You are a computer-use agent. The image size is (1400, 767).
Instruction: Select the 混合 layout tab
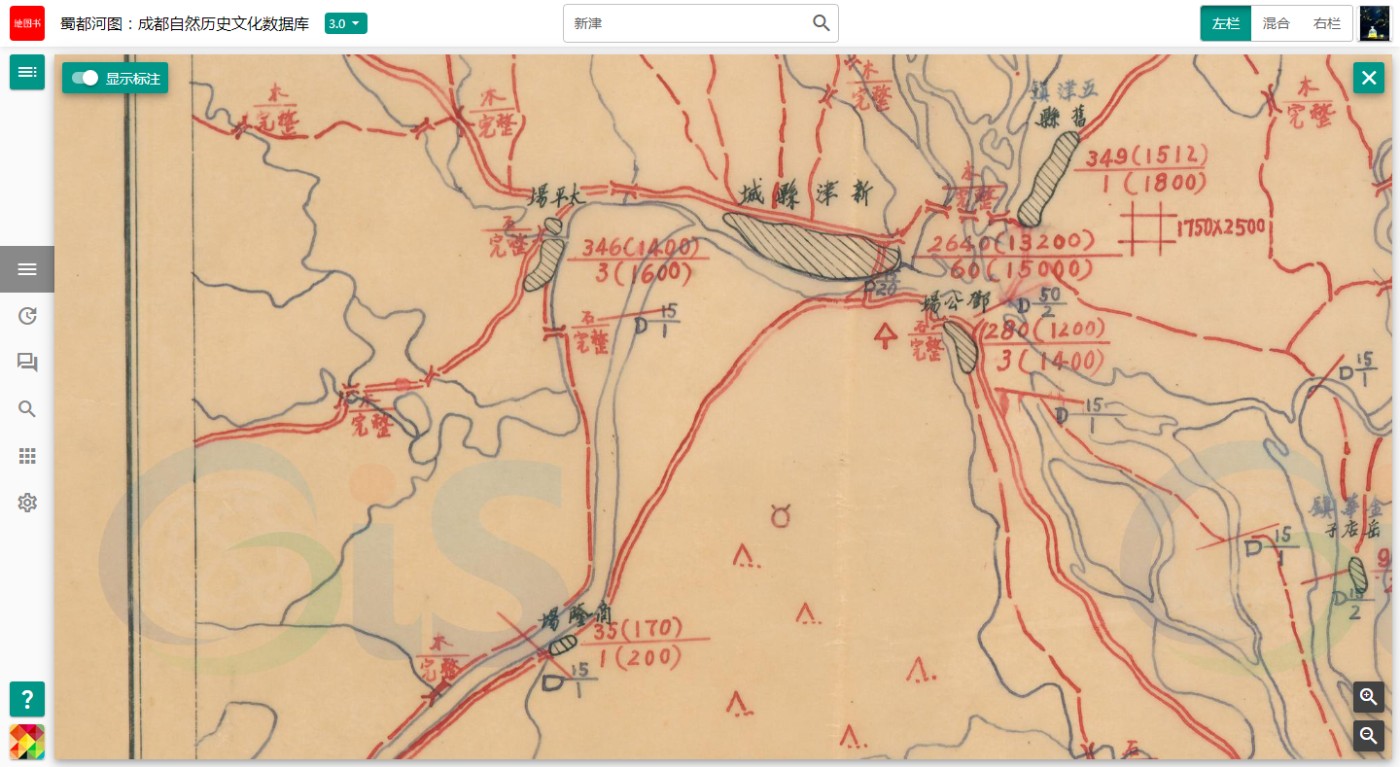click(x=1276, y=23)
